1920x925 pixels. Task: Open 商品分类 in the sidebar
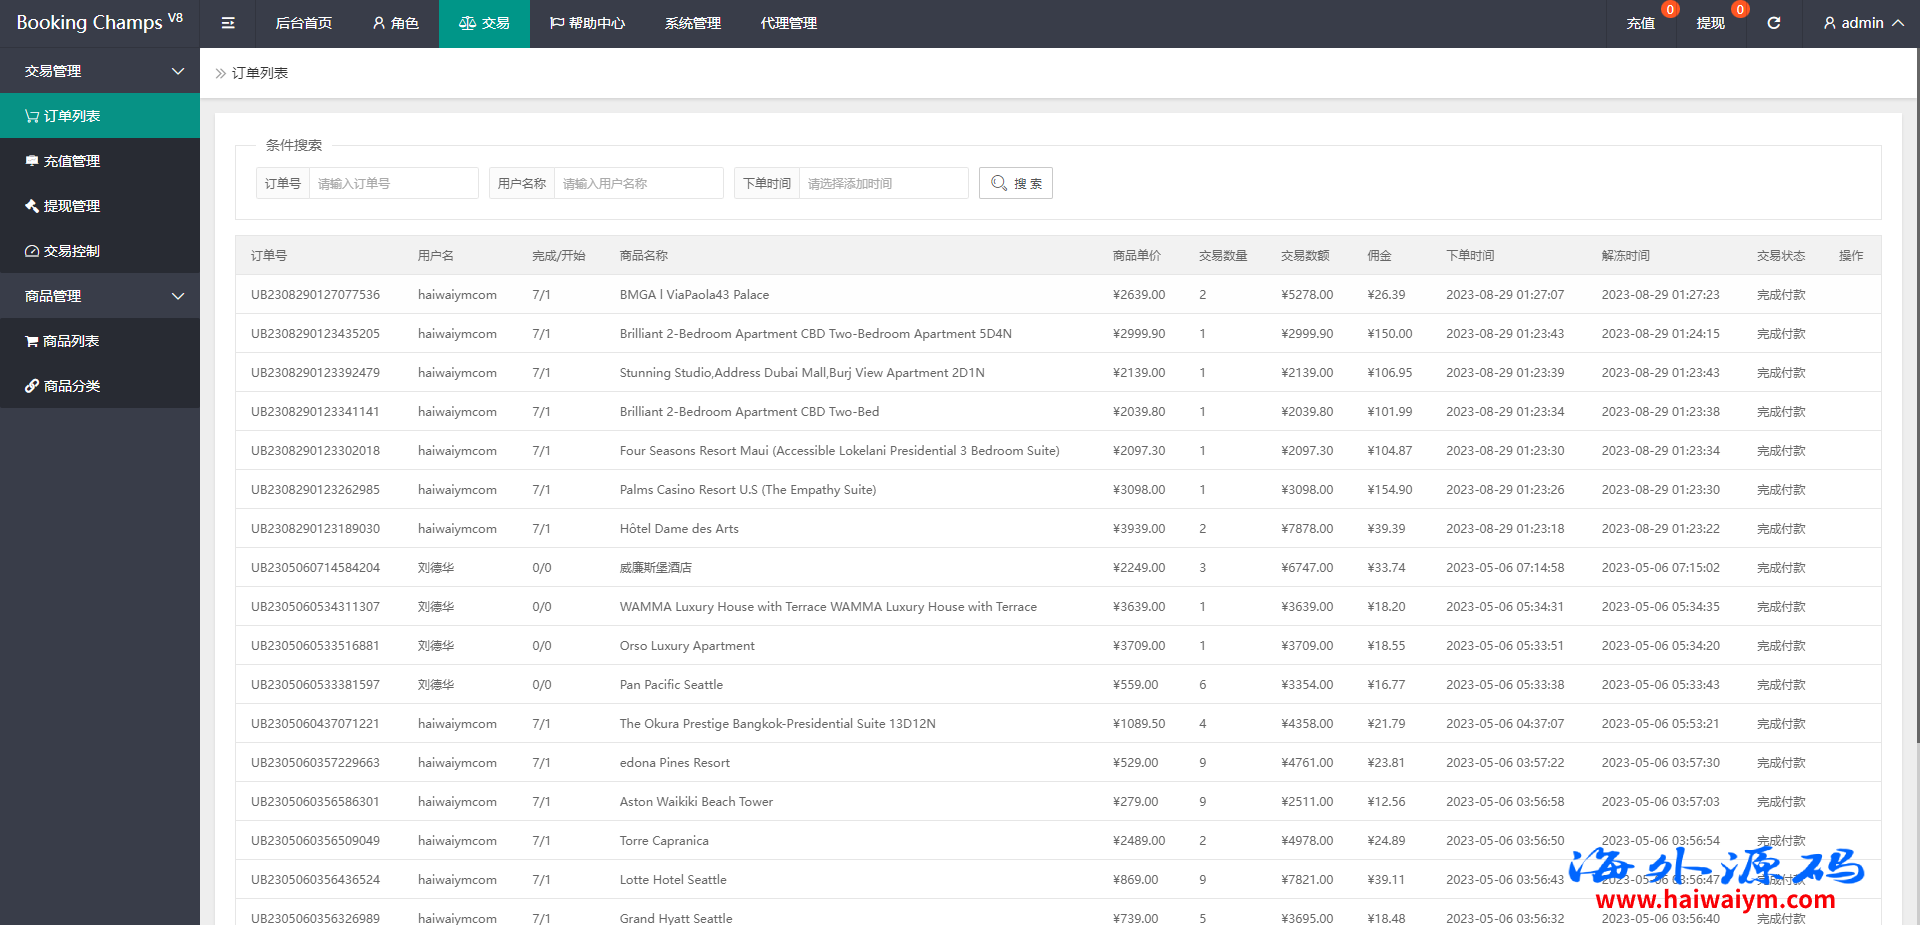71,386
